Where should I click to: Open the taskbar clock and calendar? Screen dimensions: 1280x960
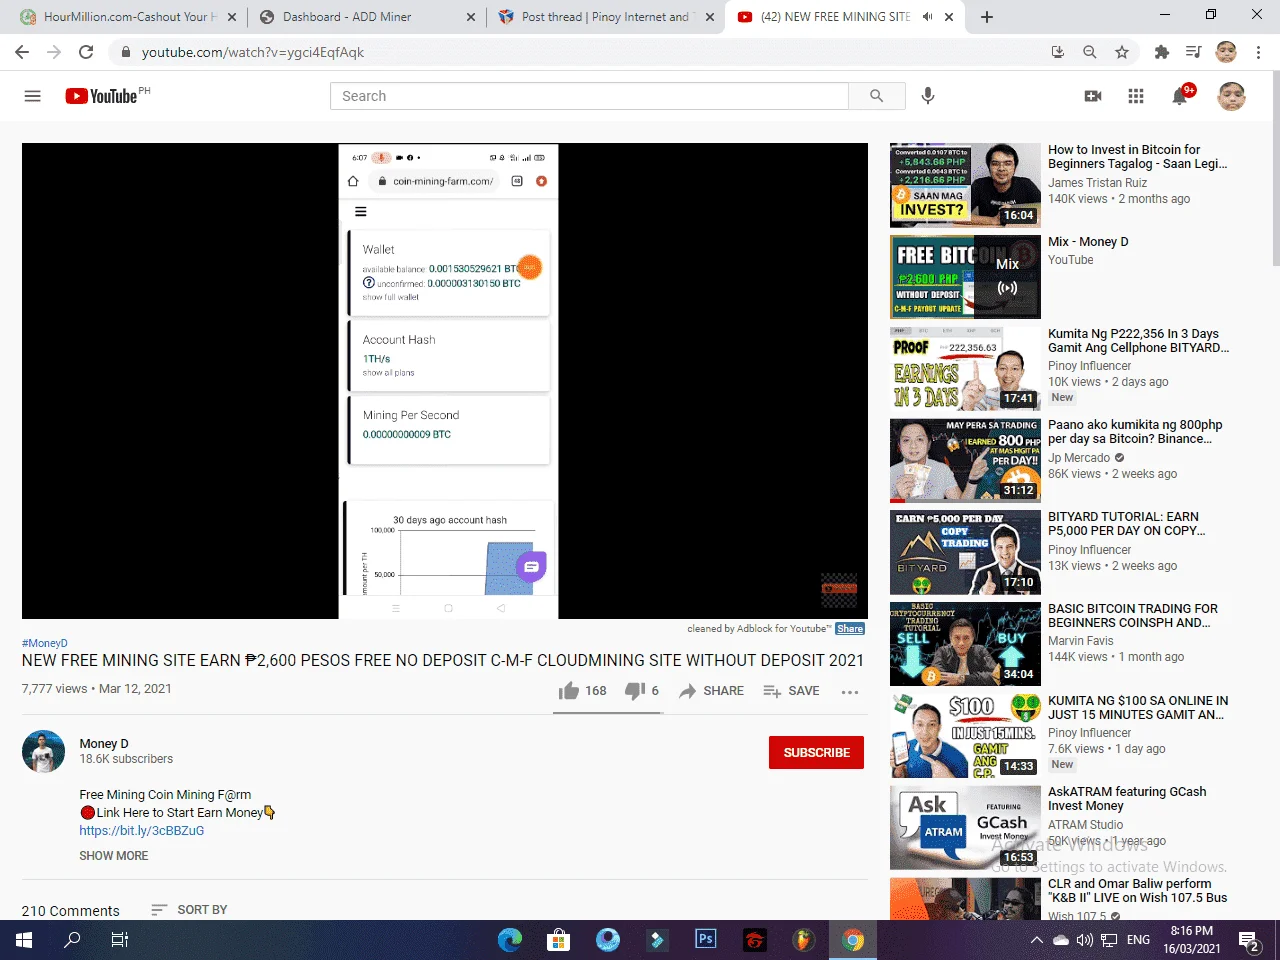[1192, 940]
